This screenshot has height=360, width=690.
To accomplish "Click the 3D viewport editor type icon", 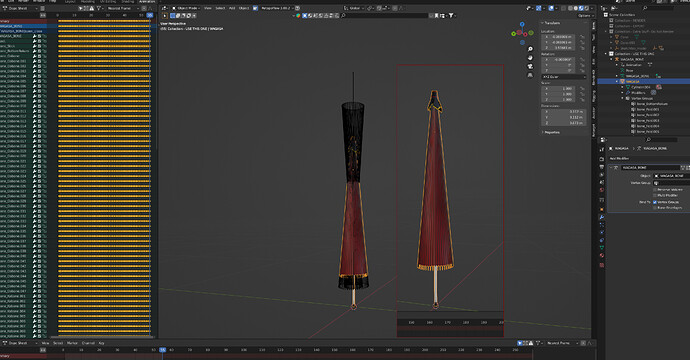I will tap(165, 8).
